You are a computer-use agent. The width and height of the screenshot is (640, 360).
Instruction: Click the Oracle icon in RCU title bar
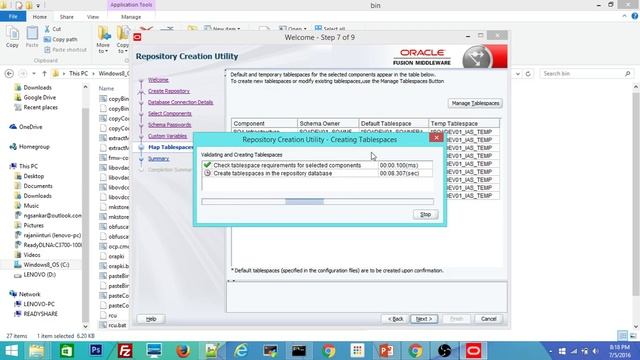pyautogui.click(x=137, y=37)
